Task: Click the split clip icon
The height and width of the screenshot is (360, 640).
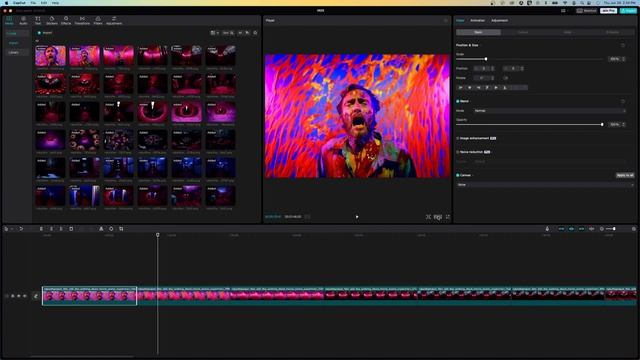Action: [41, 229]
